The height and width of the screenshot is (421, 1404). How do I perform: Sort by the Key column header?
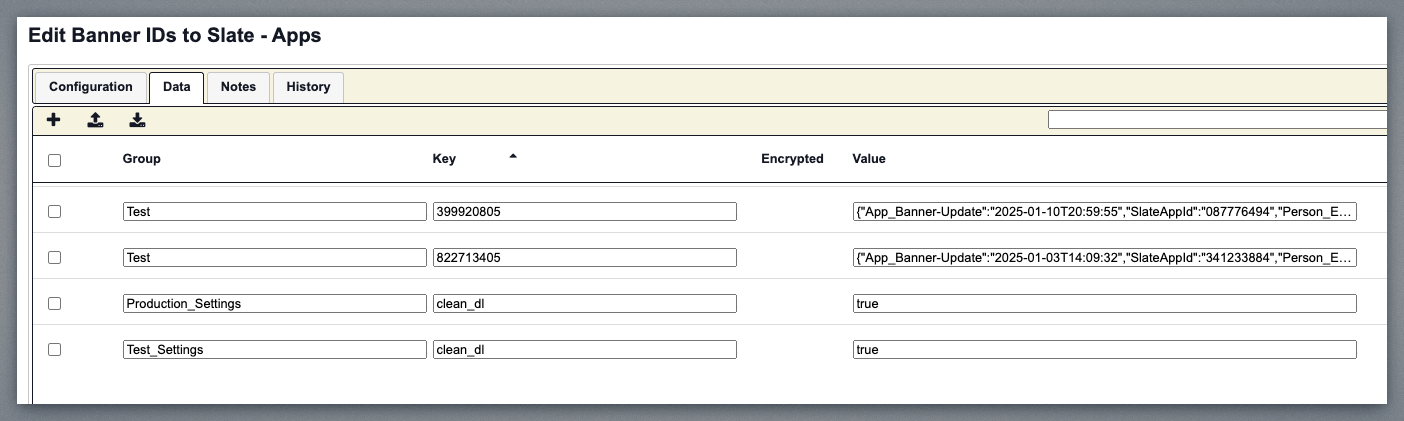click(x=444, y=159)
